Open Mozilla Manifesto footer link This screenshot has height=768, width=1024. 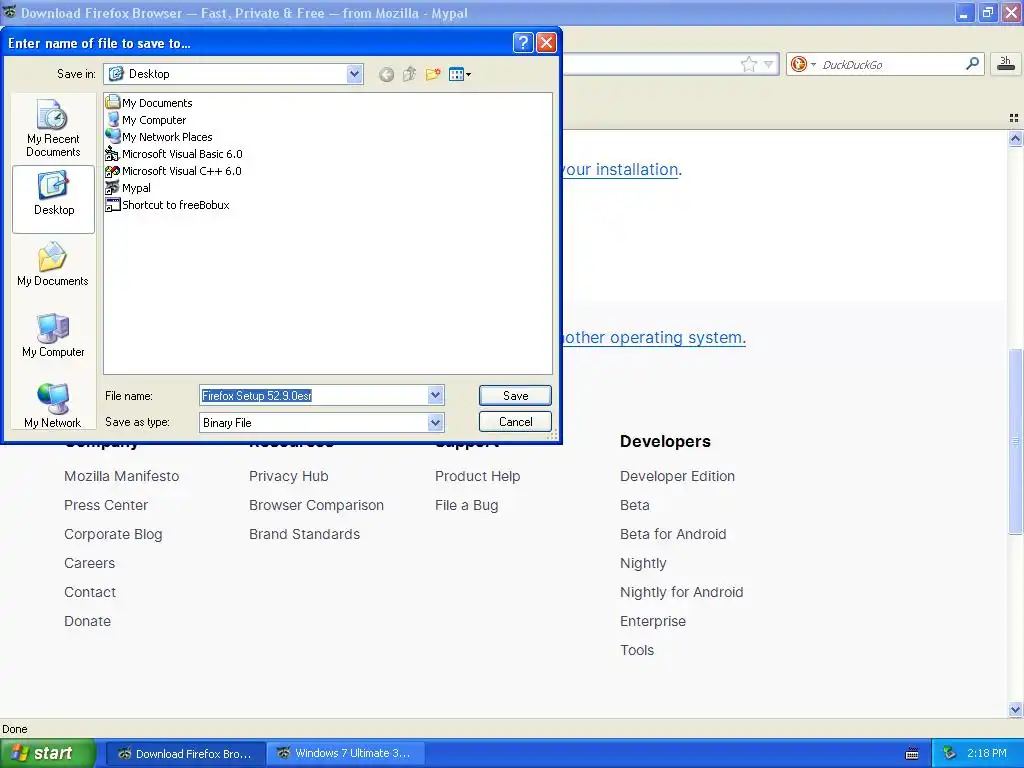pos(121,476)
